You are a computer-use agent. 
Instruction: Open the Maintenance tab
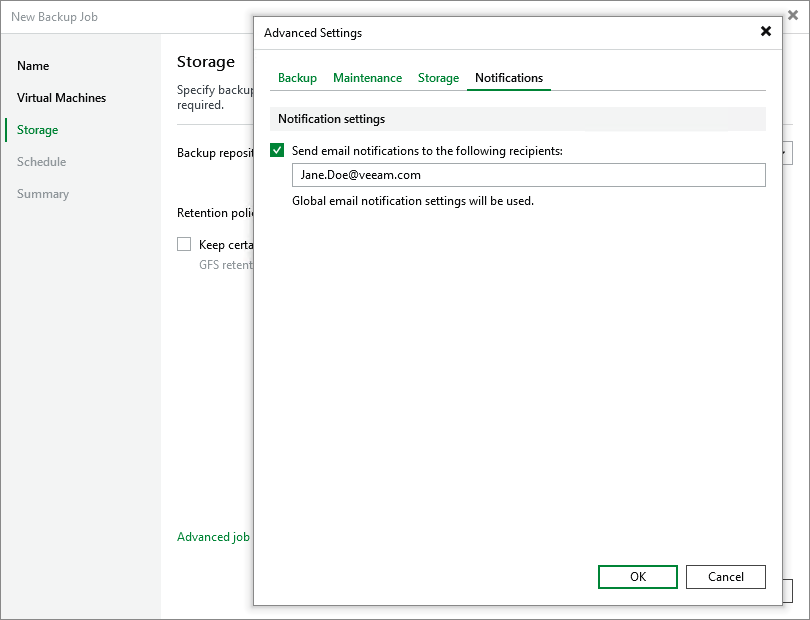pyautogui.click(x=367, y=78)
